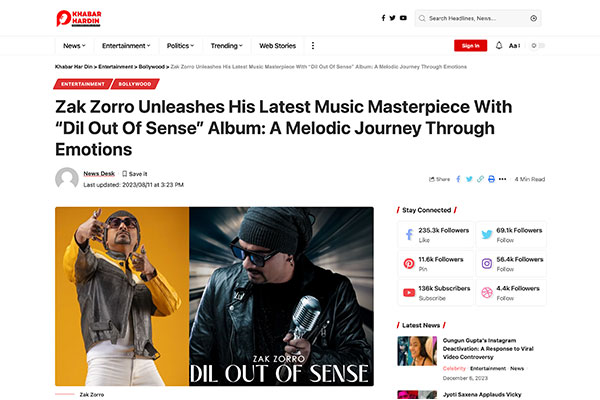
Task: Click the notification bell icon
Action: tap(499, 46)
